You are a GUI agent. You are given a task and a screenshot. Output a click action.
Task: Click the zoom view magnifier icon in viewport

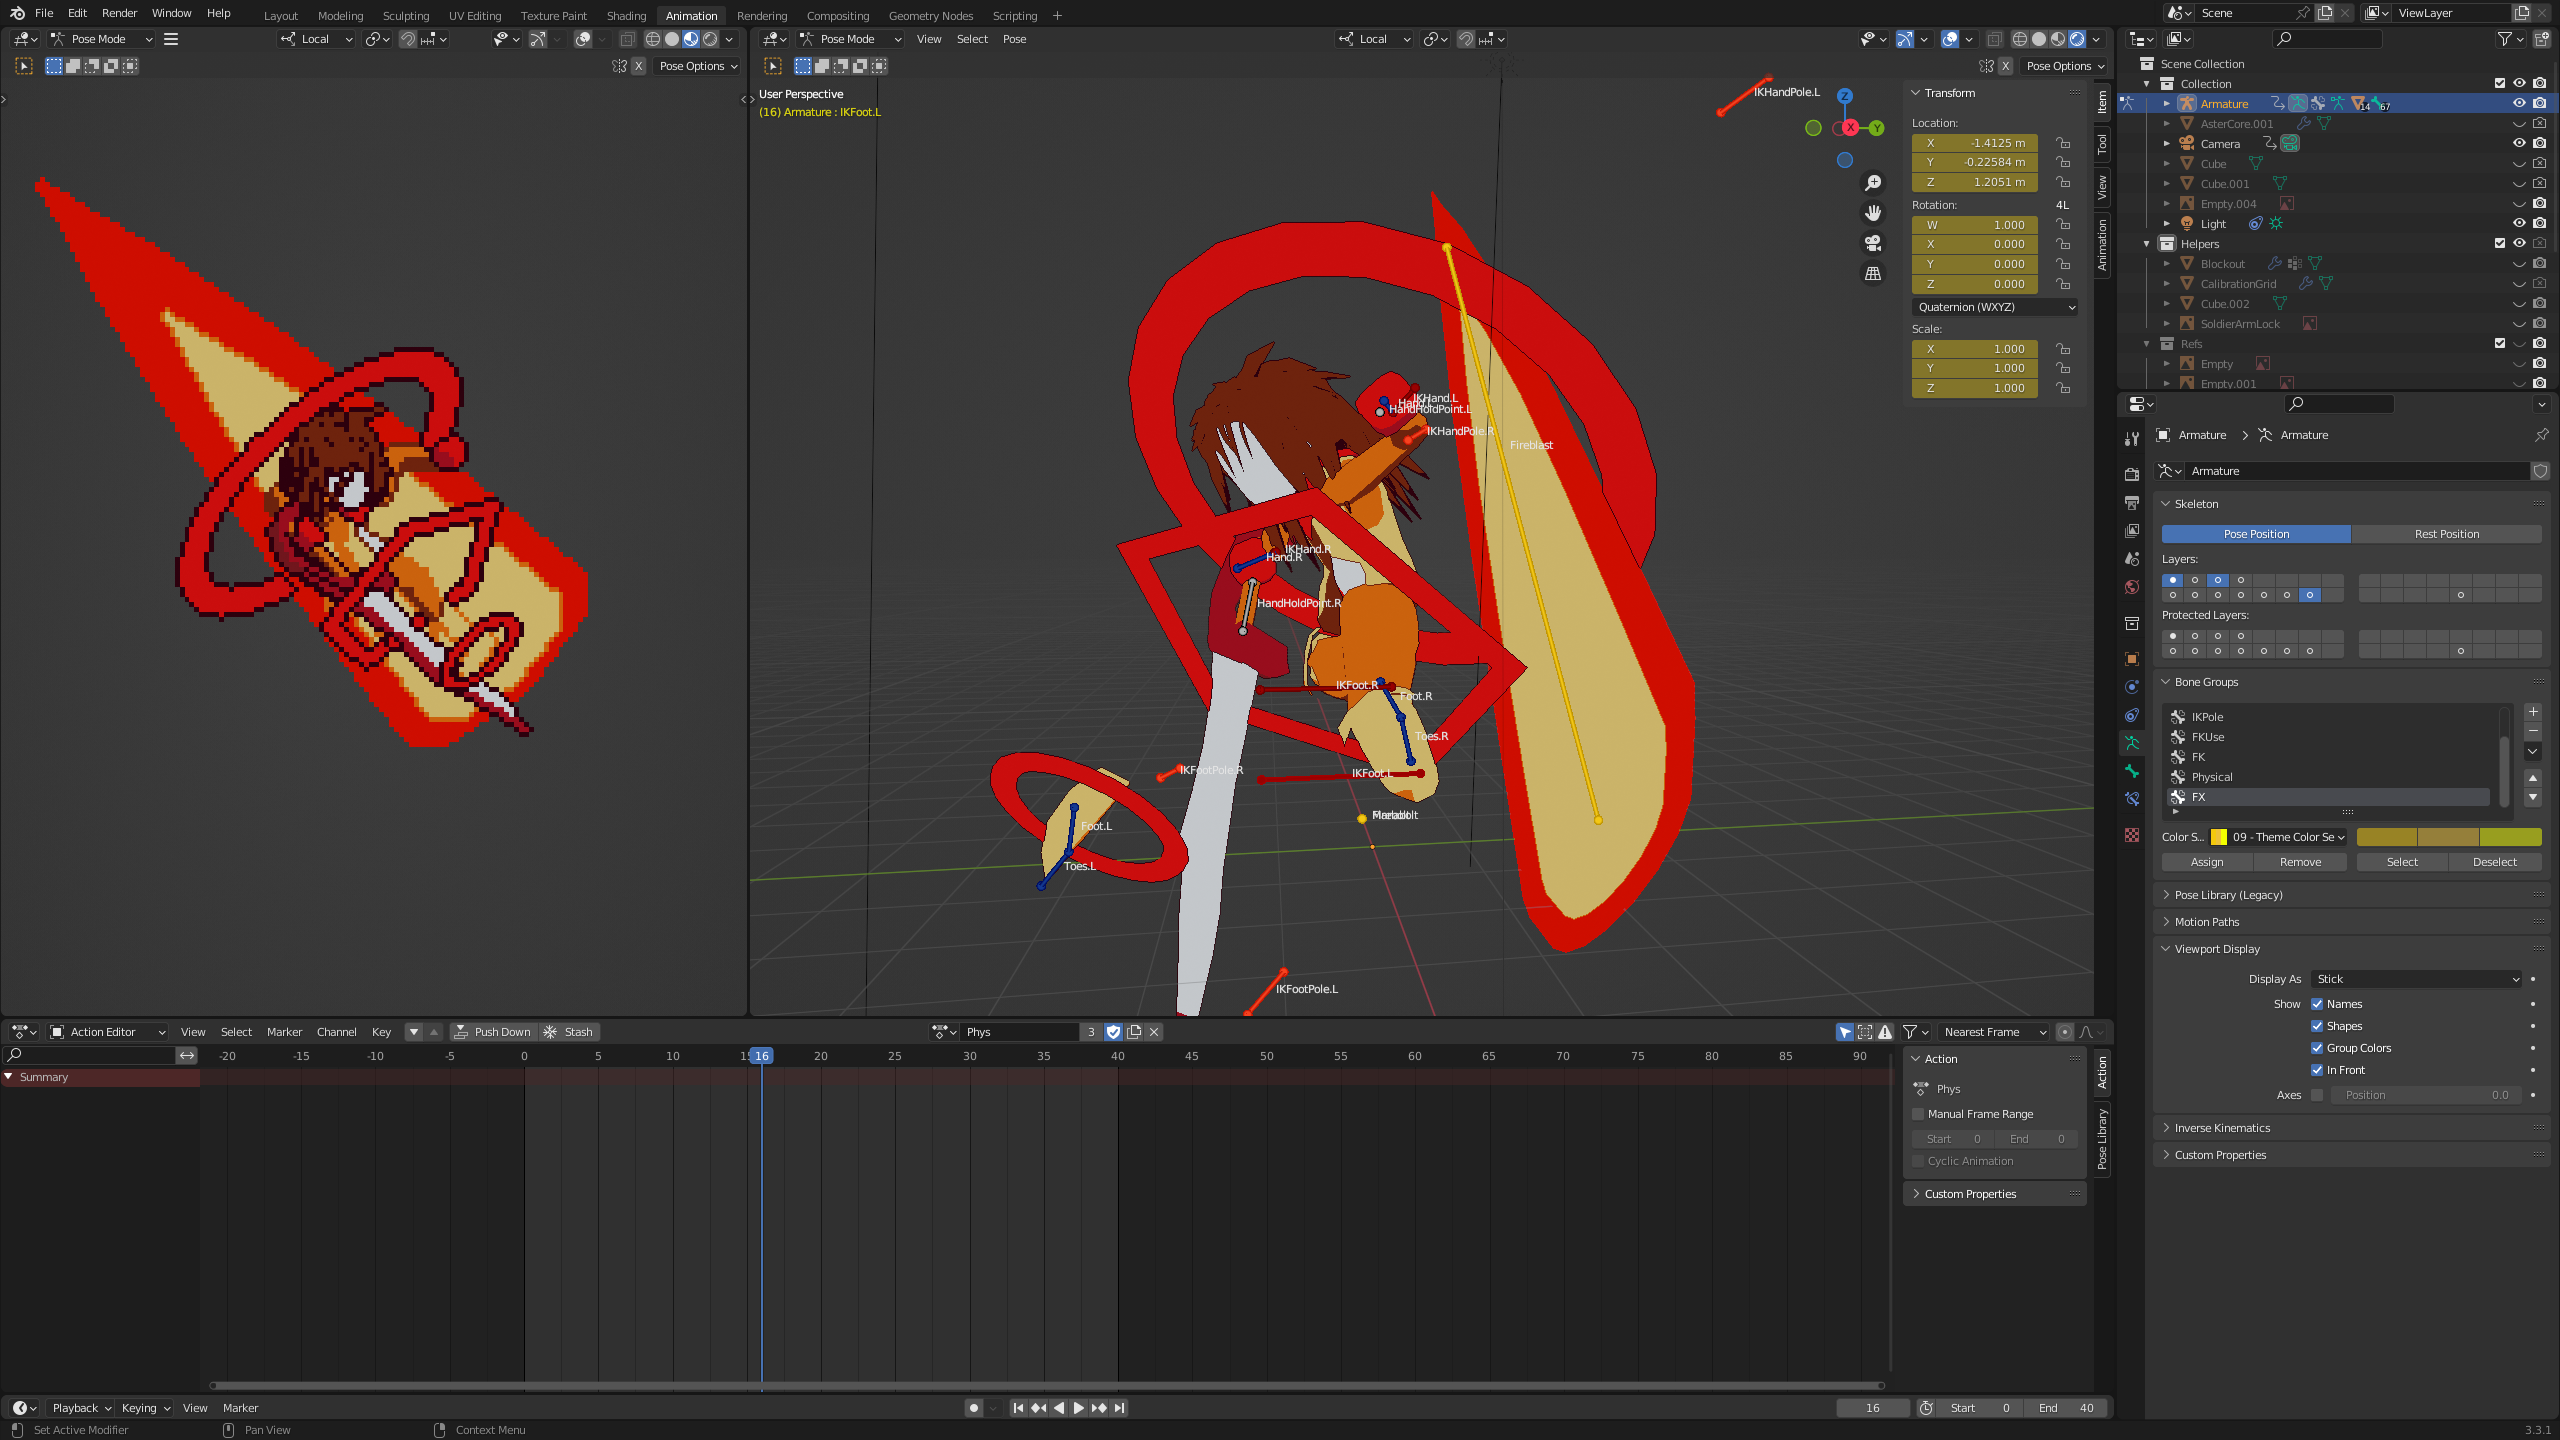pos(1873,183)
